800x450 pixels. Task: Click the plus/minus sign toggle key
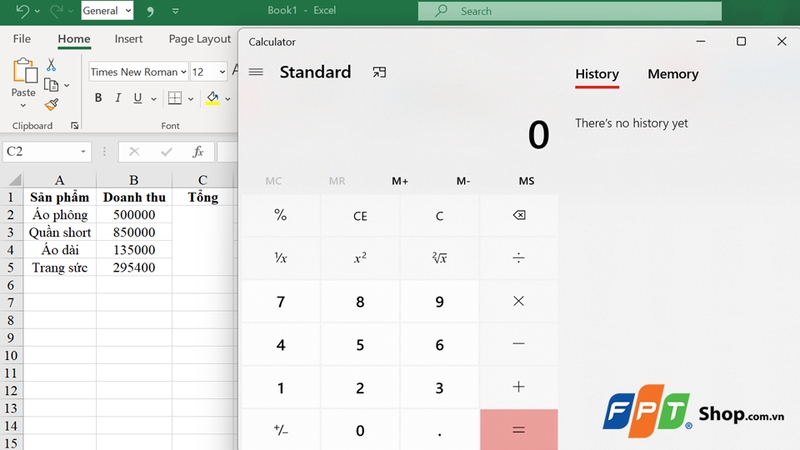pos(281,430)
